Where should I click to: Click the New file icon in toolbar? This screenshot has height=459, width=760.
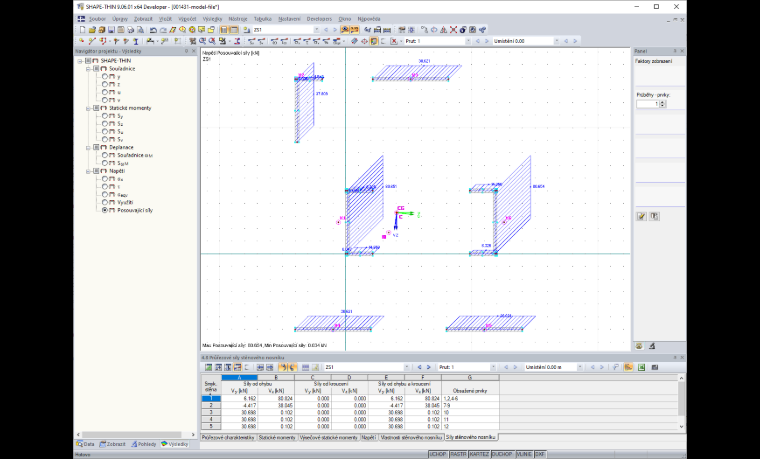(82, 30)
